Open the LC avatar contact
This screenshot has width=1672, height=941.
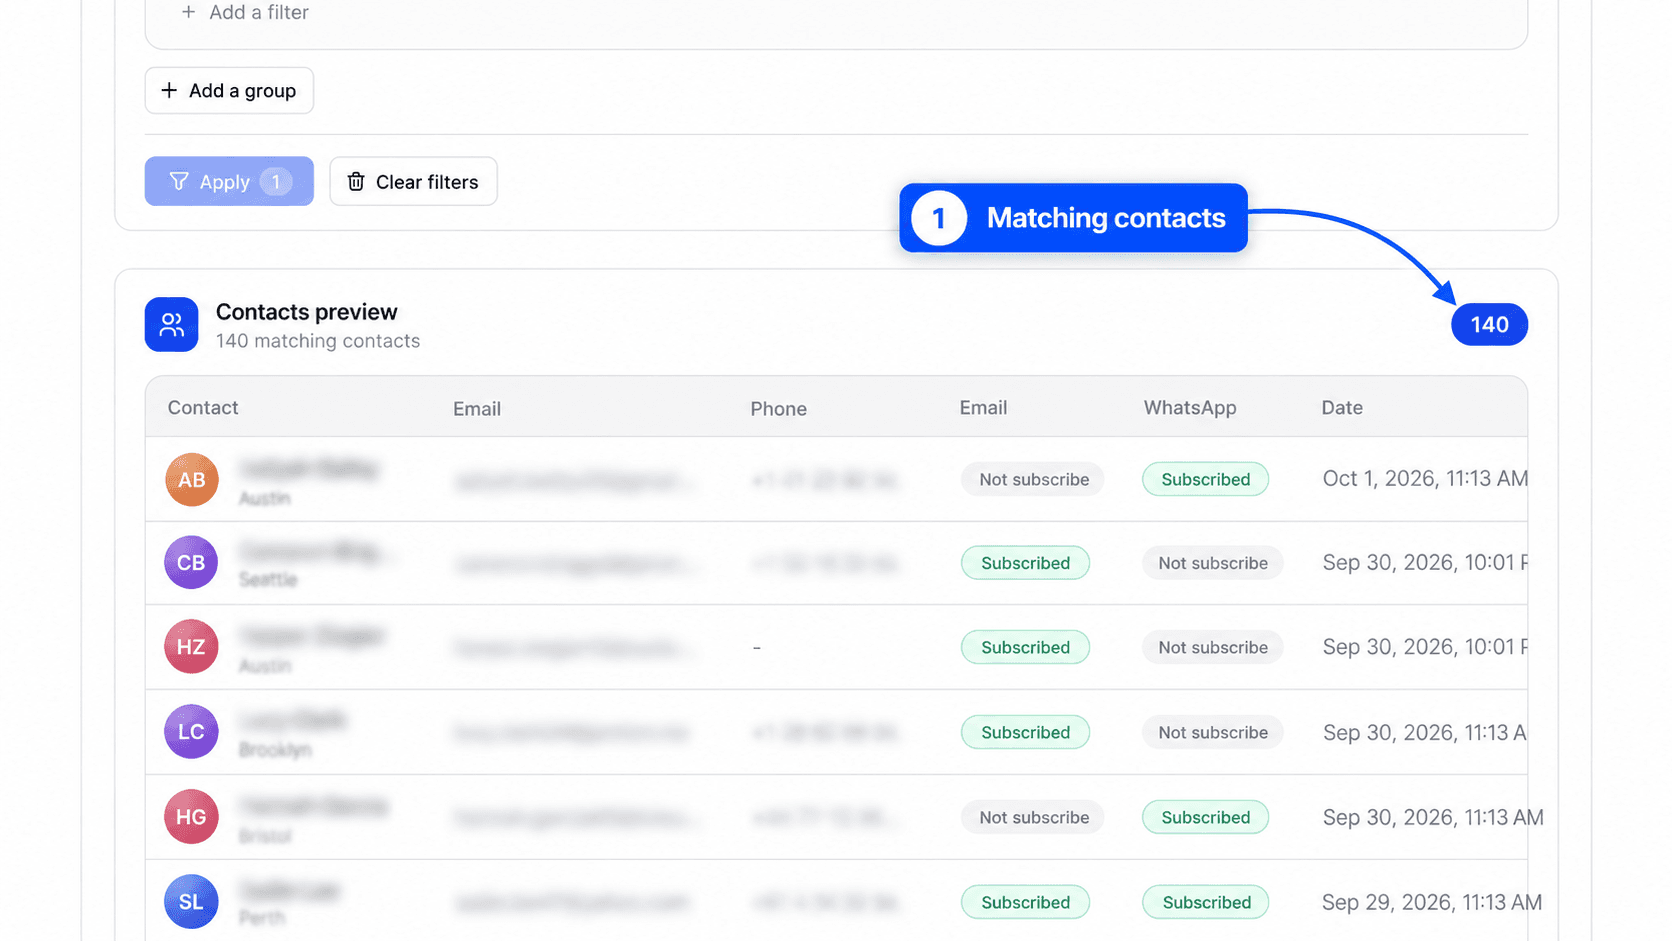[x=191, y=731]
